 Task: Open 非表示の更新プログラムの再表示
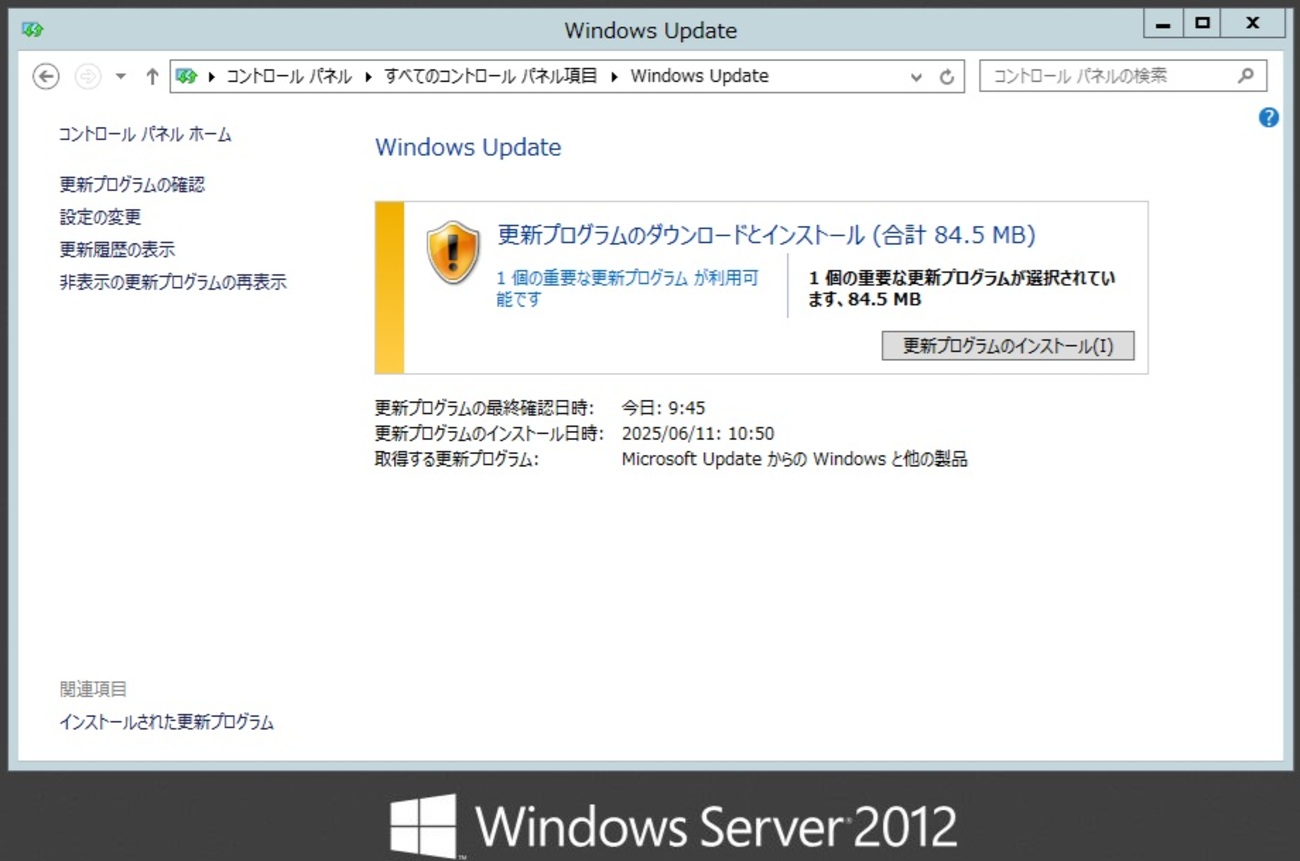click(x=173, y=283)
